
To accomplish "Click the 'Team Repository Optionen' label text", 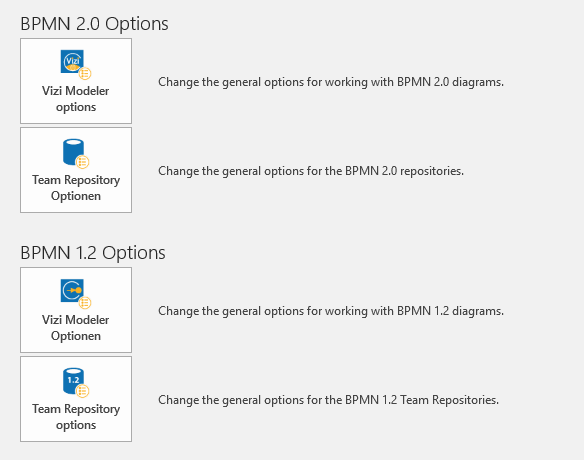I will (76, 188).
